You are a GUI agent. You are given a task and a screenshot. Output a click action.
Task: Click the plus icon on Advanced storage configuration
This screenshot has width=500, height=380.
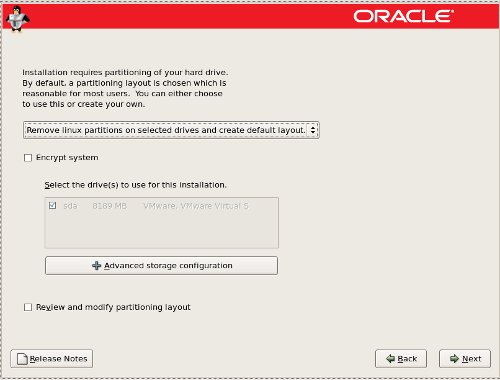96,265
